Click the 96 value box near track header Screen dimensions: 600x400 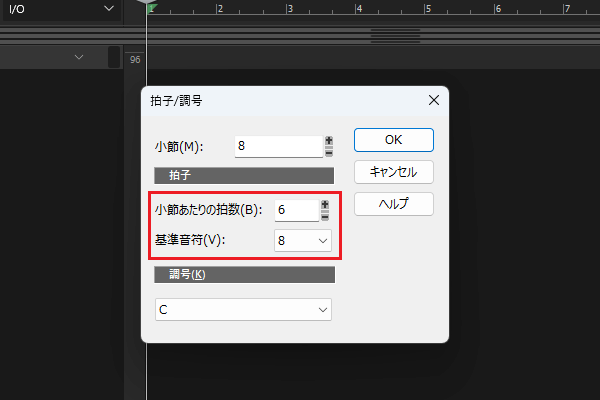136,60
